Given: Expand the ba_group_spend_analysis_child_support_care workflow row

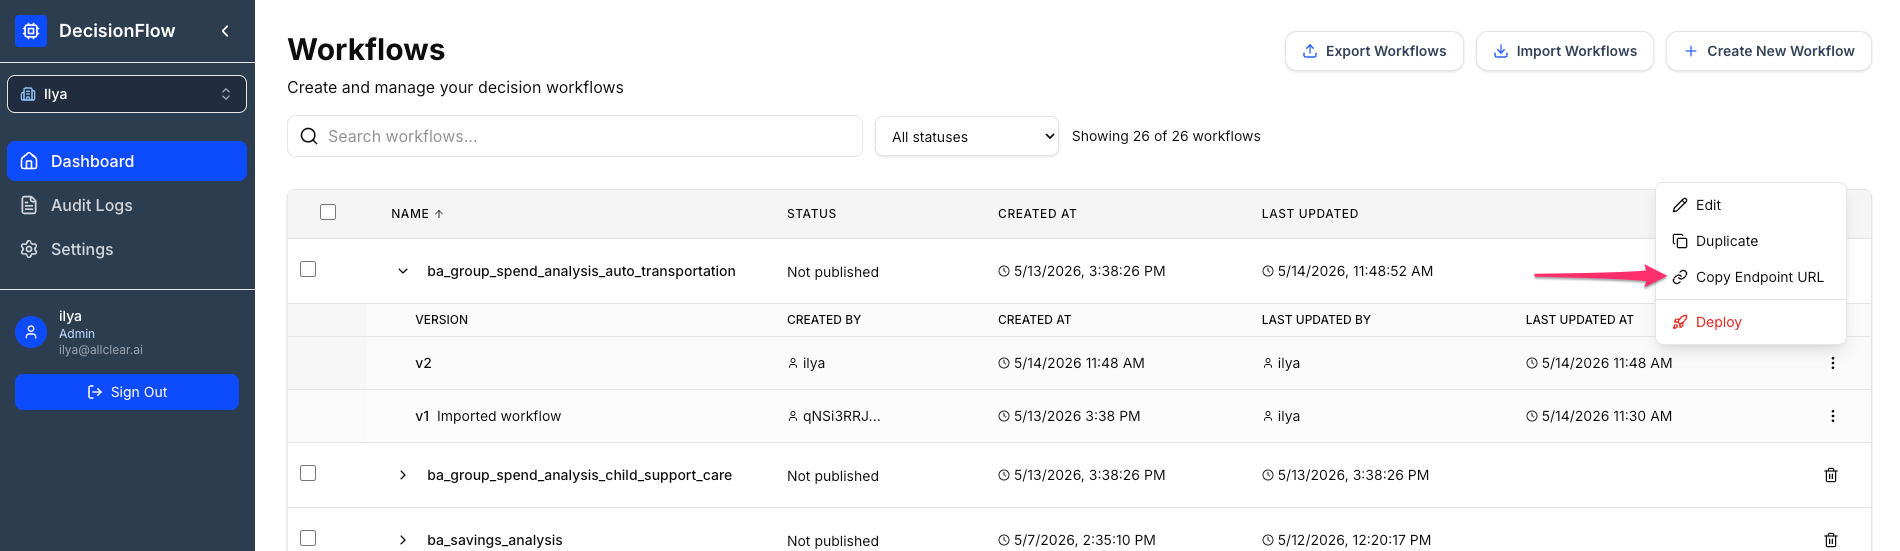Looking at the screenshot, I should pos(403,475).
